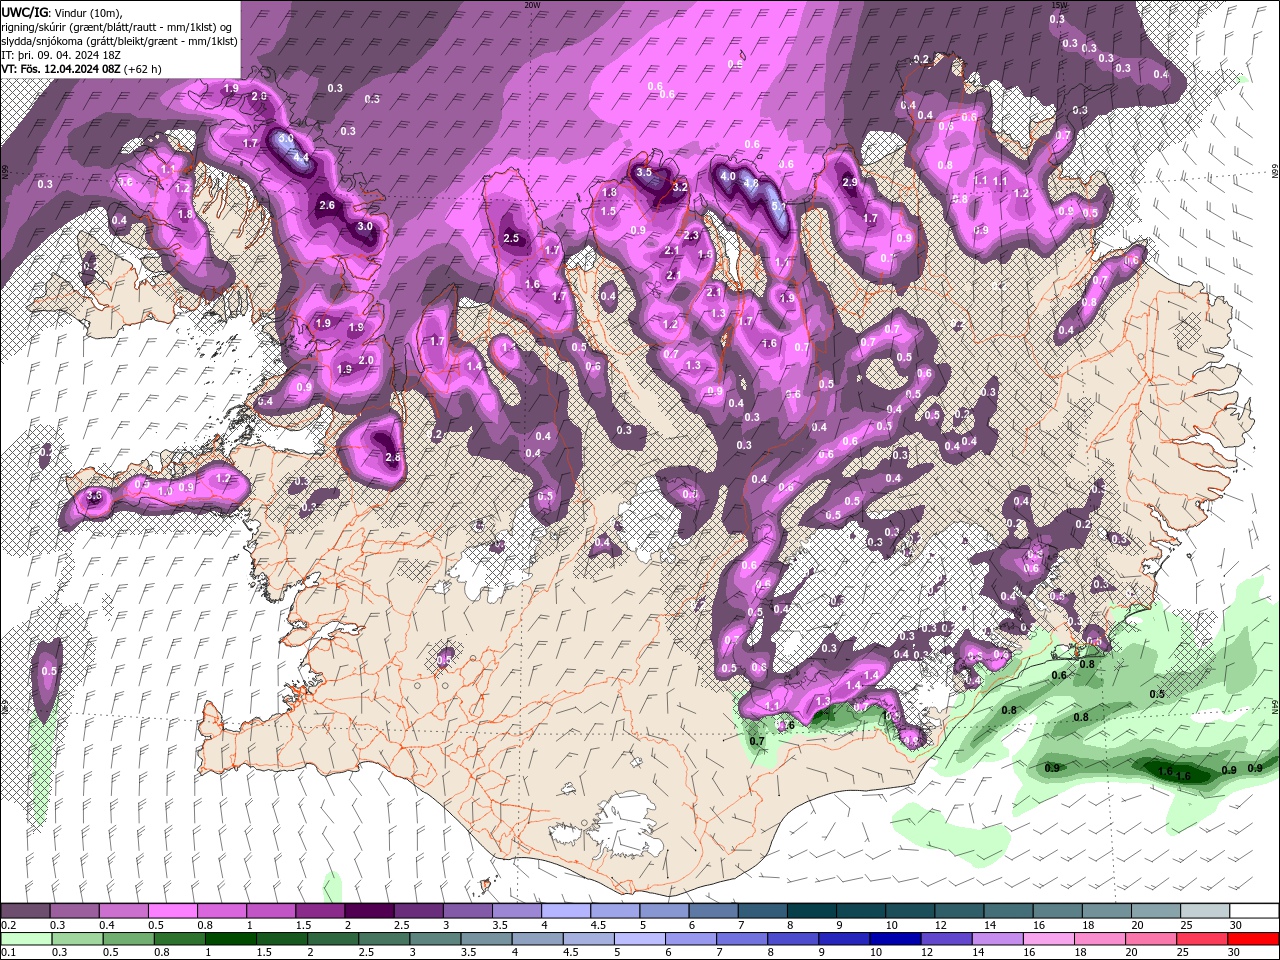Click the 20W longitude label
Viewport: 1280px width, 960px height.
532,5
